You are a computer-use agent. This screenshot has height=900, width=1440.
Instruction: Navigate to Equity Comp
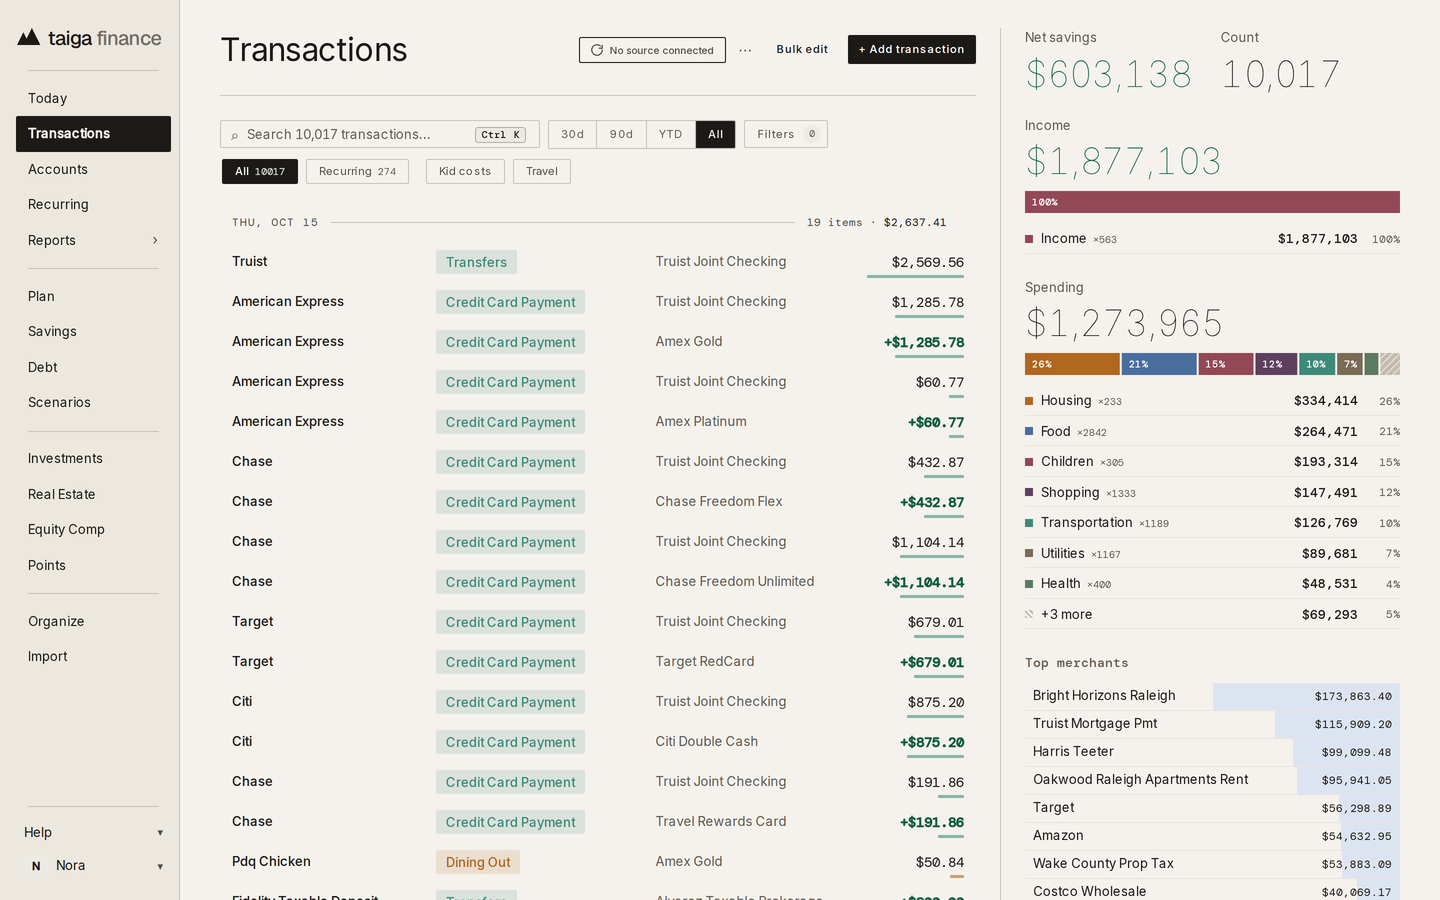93,529
